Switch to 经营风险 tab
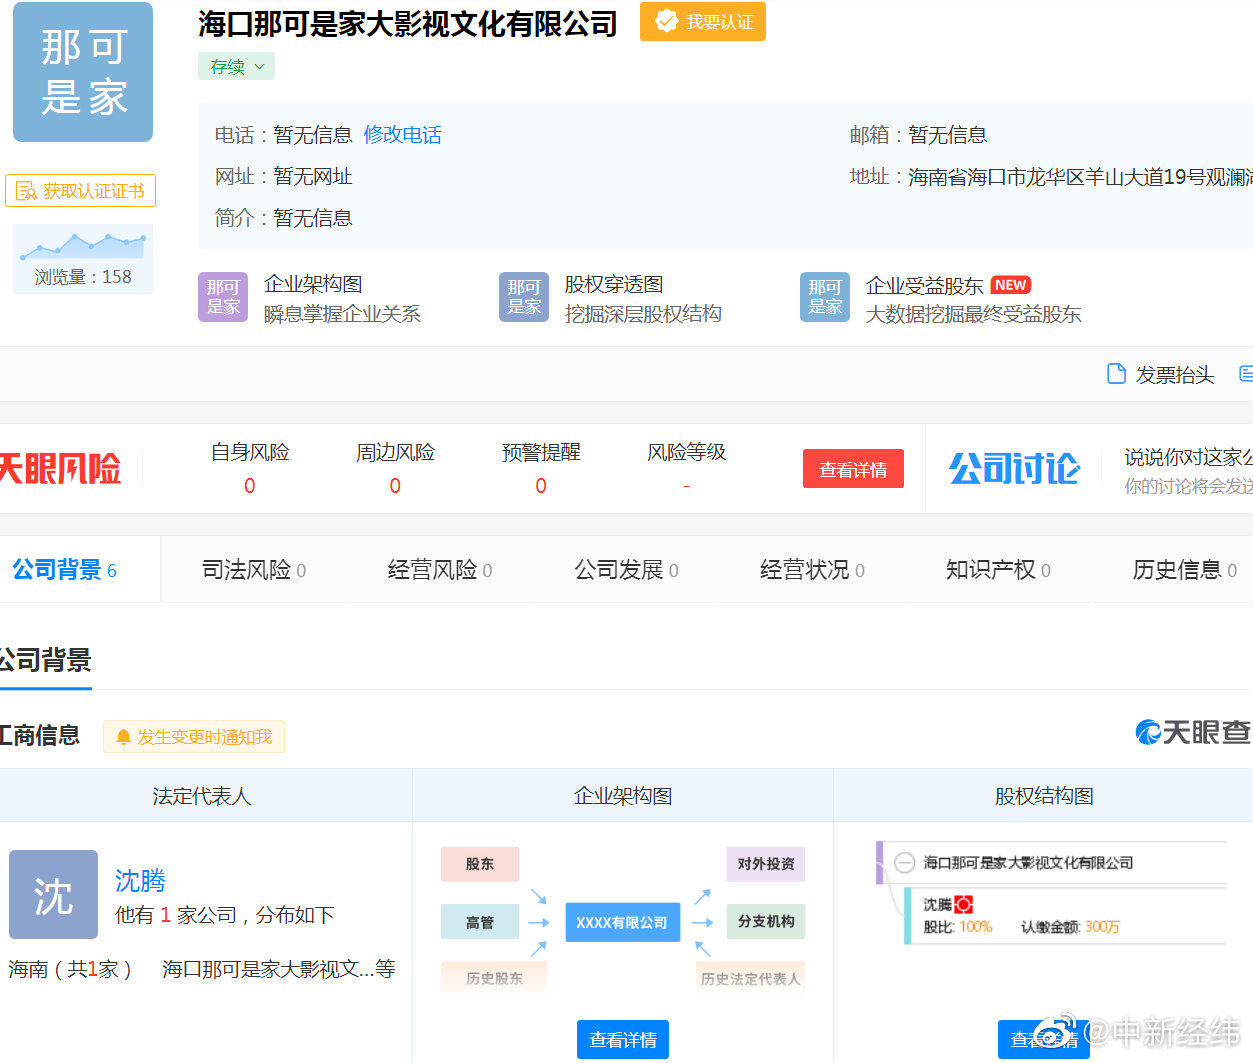Image resolution: width=1253 pixels, height=1063 pixels. 440,570
